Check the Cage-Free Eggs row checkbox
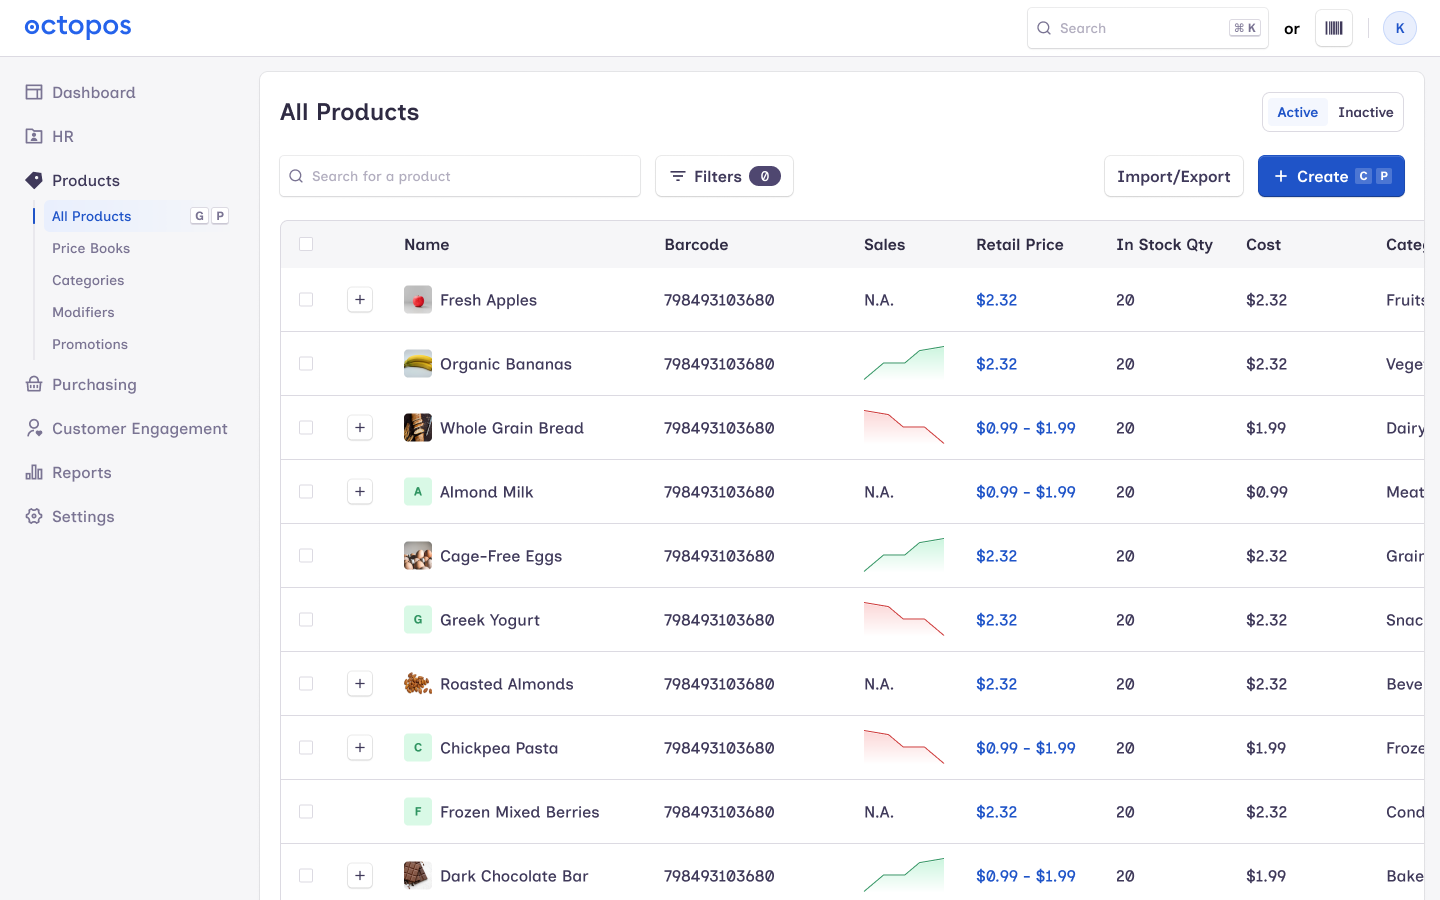This screenshot has height=900, width=1440. (306, 556)
